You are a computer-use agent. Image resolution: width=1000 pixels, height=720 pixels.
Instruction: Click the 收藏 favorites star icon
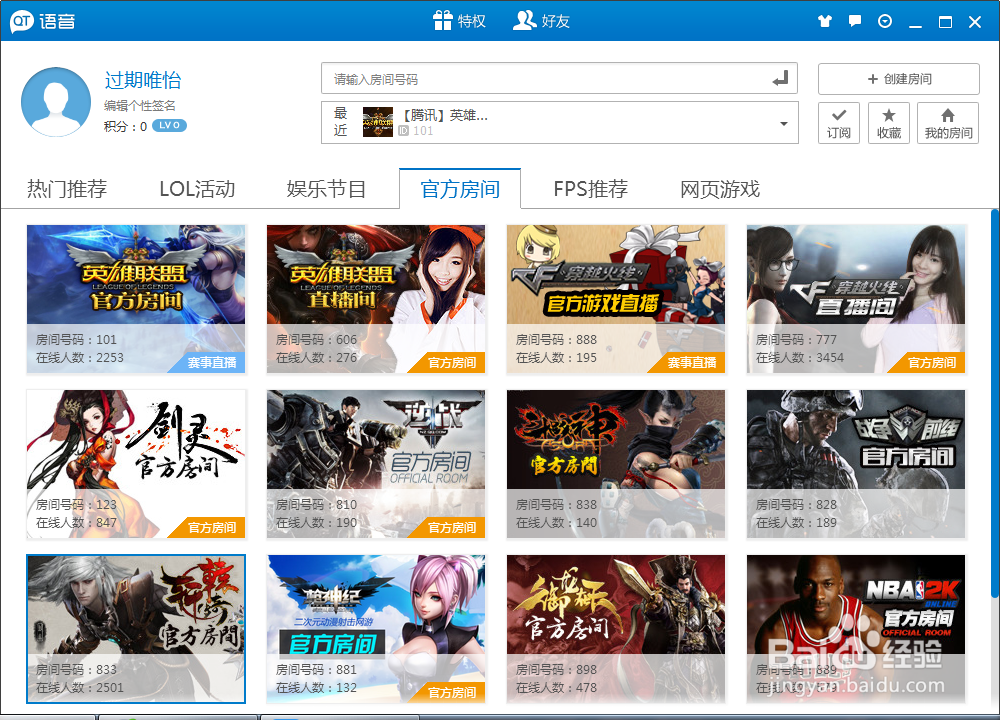click(889, 121)
